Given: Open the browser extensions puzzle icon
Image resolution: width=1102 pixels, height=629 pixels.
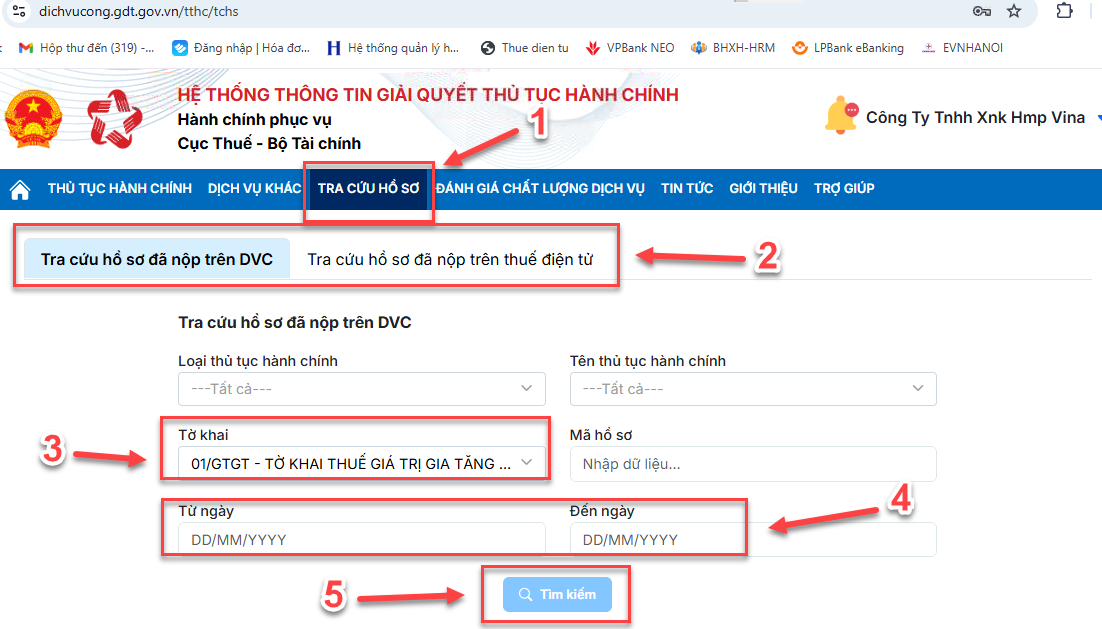Looking at the screenshot, I should [x=1064, y=12].
